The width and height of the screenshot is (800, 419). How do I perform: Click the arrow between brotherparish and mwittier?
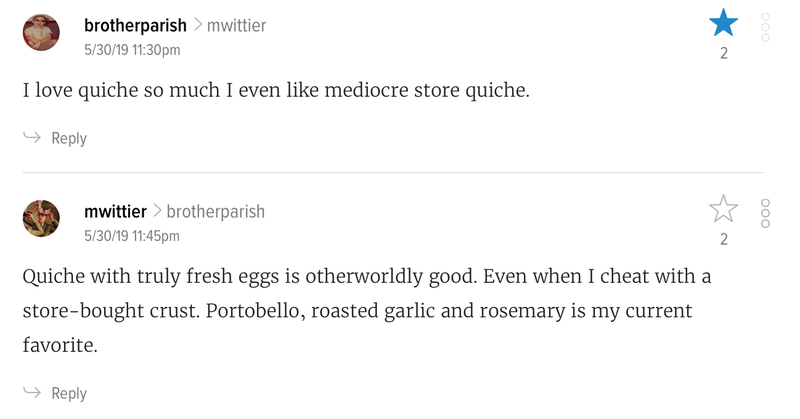[x=197, y=25]
